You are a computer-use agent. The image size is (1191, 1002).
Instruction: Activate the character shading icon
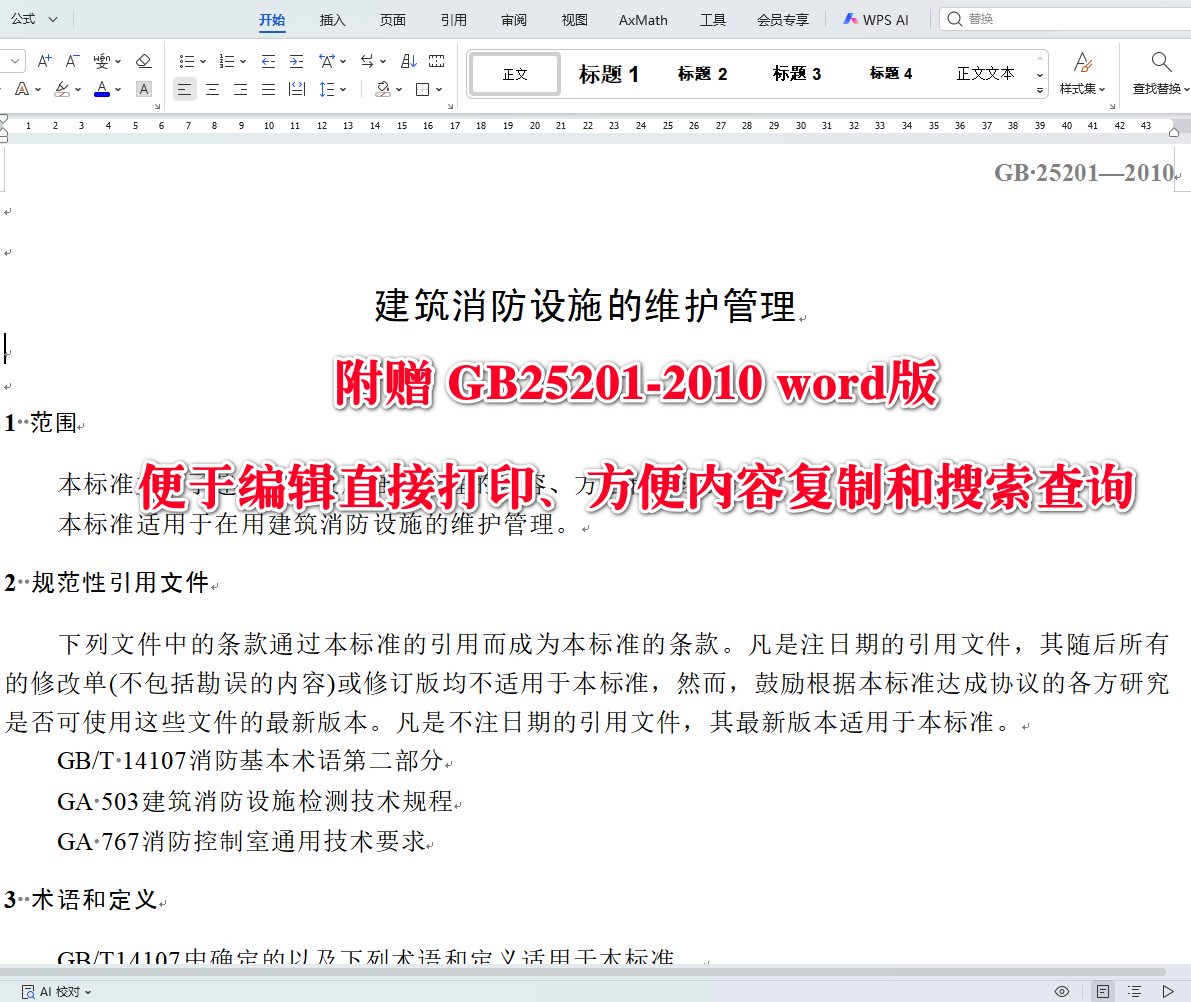click(x=143, y=89)
